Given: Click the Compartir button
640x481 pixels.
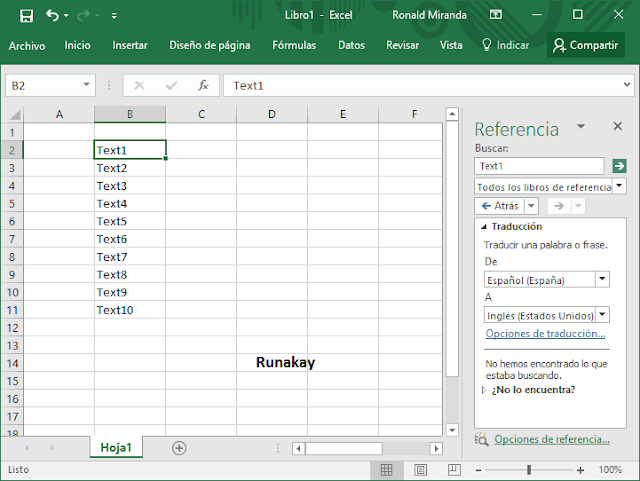Looking at the screenshot, I should click(585, 45).
